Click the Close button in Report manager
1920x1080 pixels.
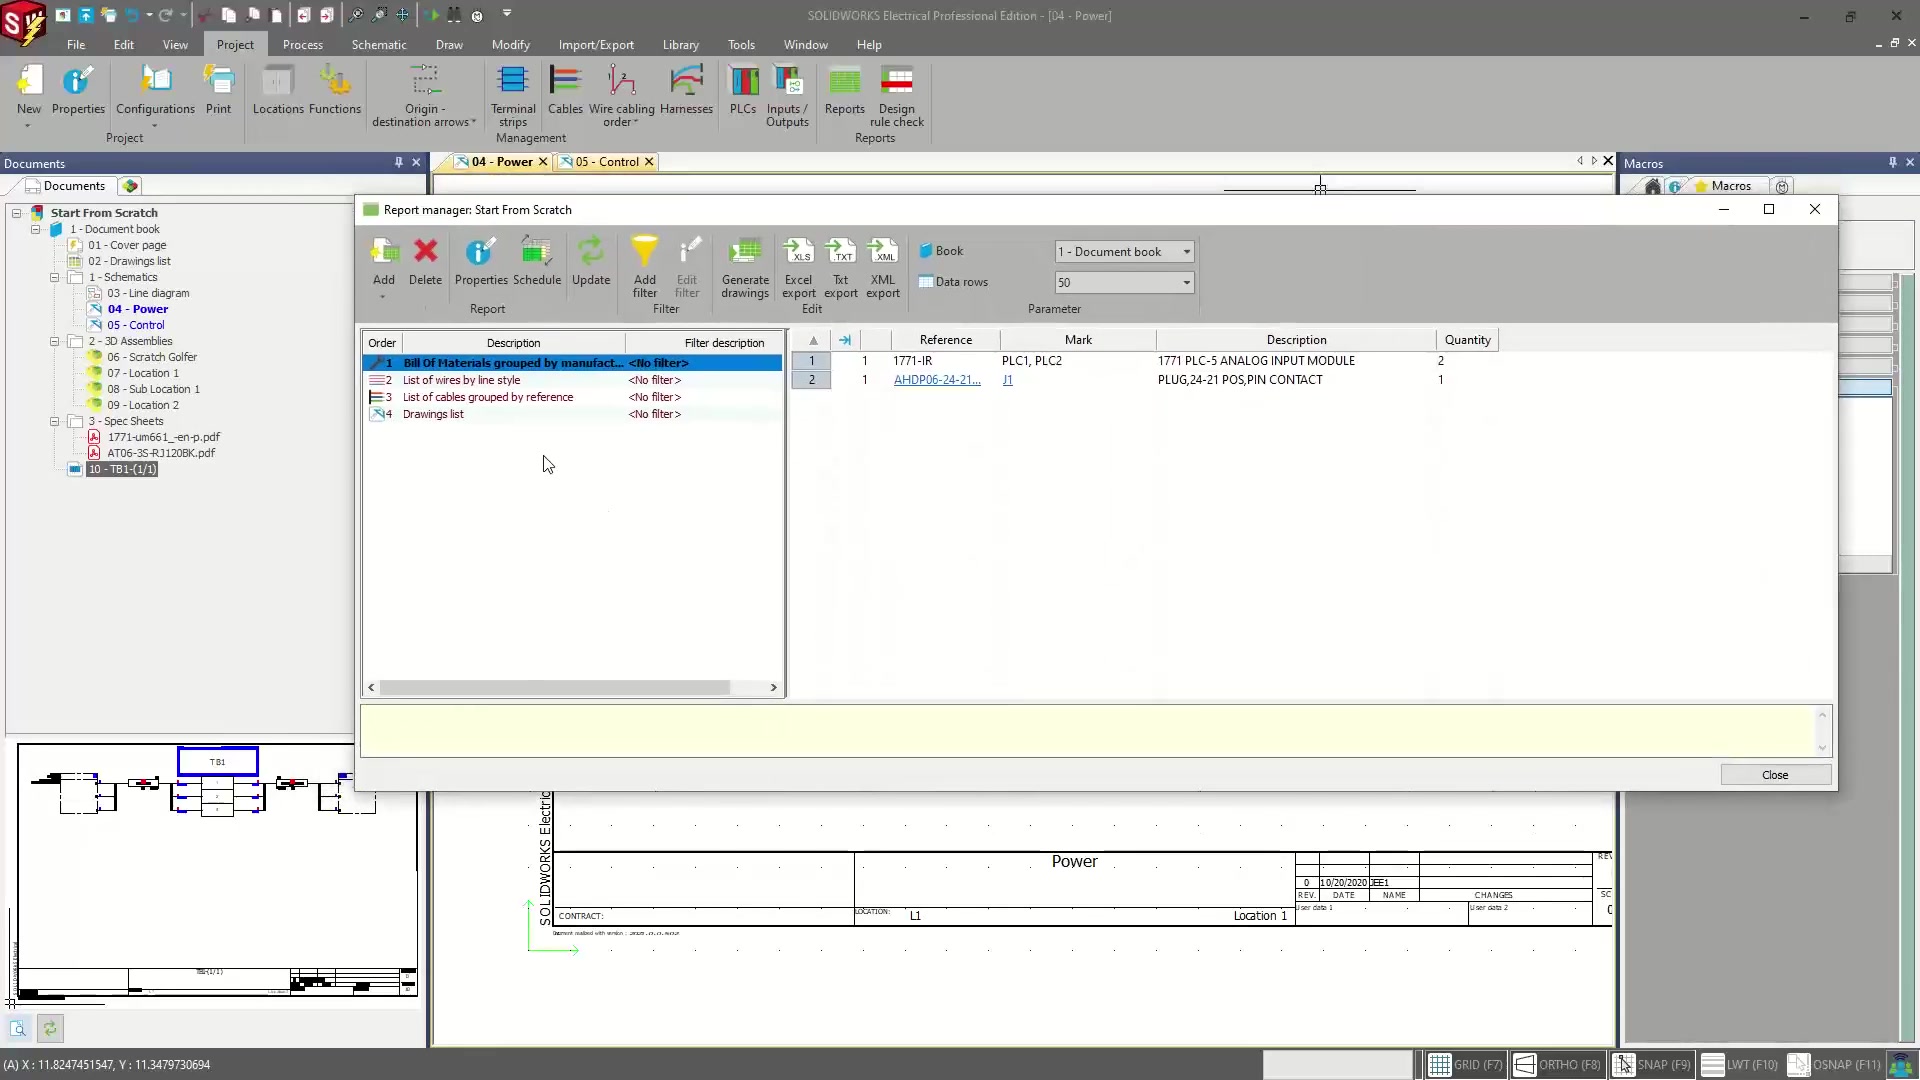pos(1775,775)
